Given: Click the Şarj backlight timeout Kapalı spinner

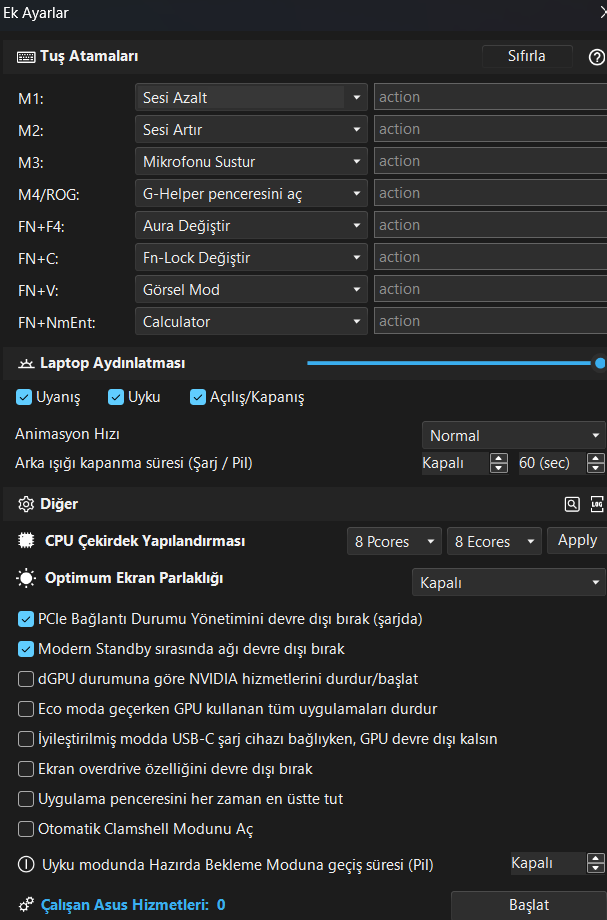Looking at the screenshot, I should (x=465, y=463).
